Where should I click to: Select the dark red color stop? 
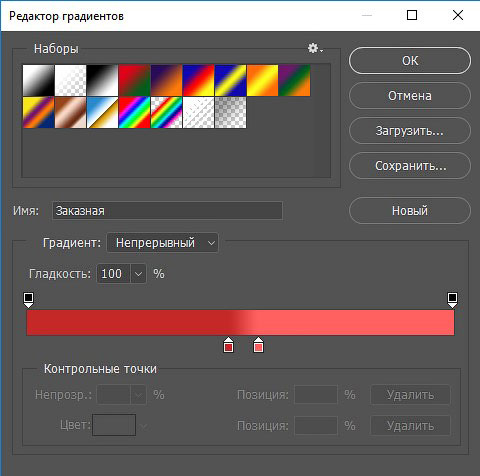pyautogui.click(x=228, y=345)
